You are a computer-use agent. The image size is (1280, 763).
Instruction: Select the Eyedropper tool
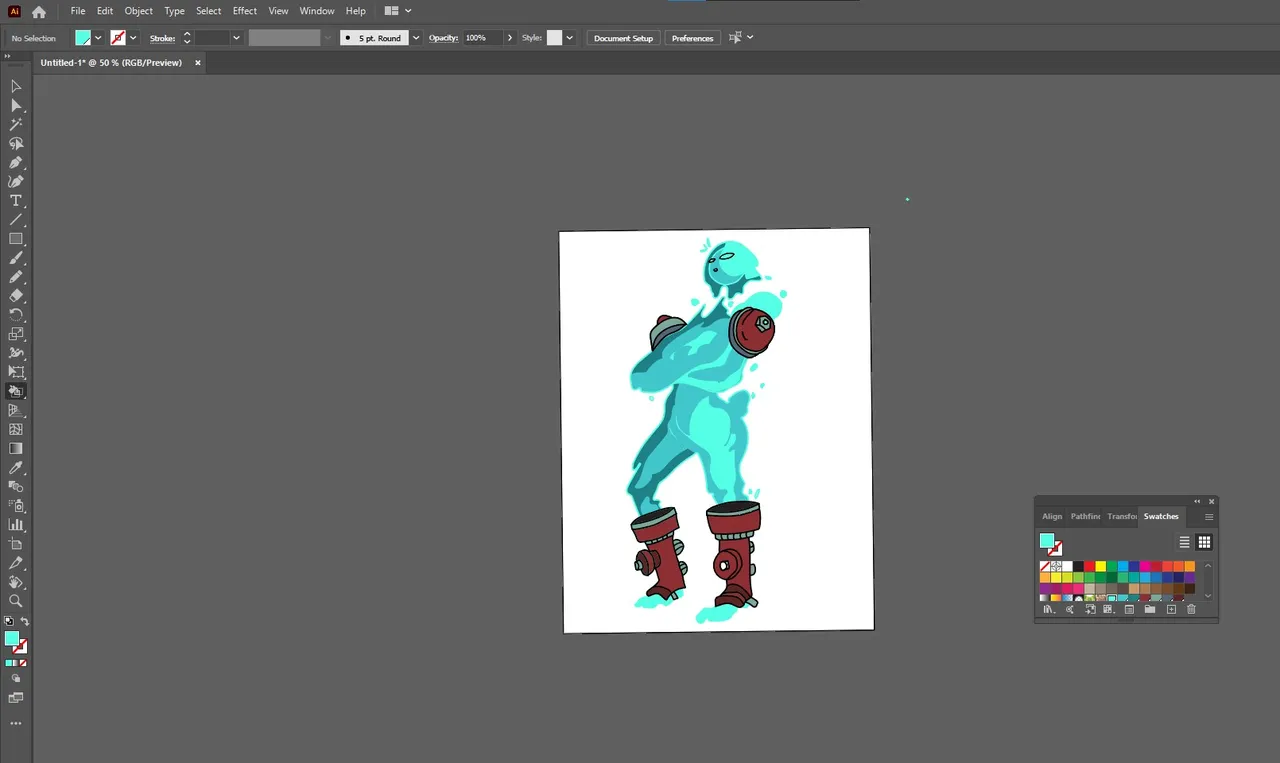tap(16, 467)
